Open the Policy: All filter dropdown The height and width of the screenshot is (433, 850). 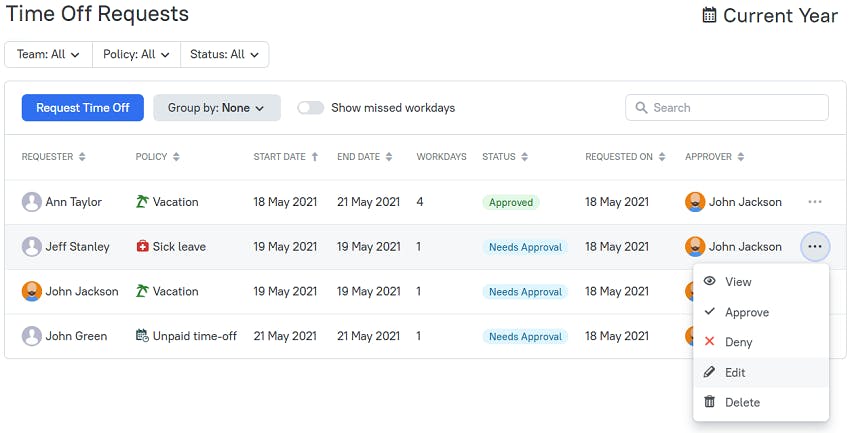(136, 54)
